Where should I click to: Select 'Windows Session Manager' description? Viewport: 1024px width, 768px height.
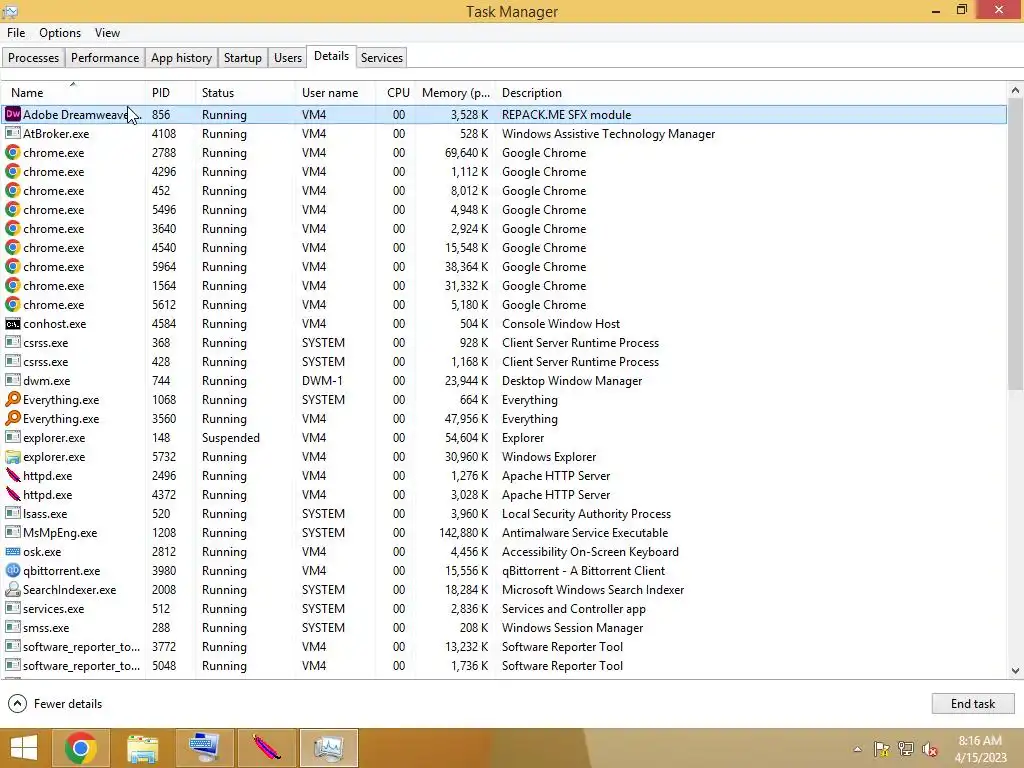tap(572, 627)
